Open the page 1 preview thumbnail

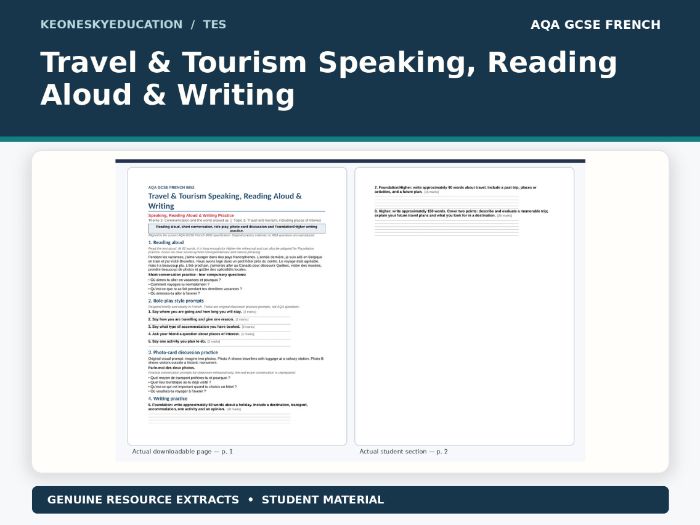[237, 306]
